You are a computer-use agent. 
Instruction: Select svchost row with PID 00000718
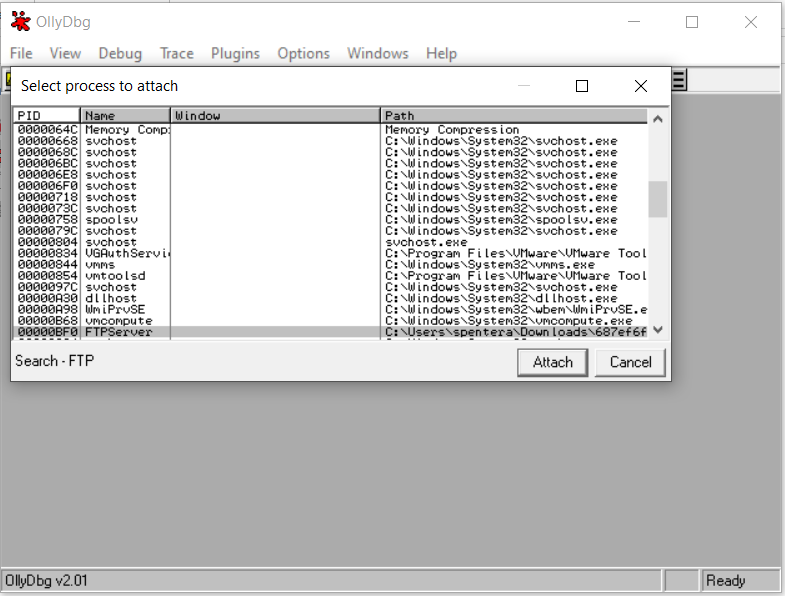click(x=330, y=197)
